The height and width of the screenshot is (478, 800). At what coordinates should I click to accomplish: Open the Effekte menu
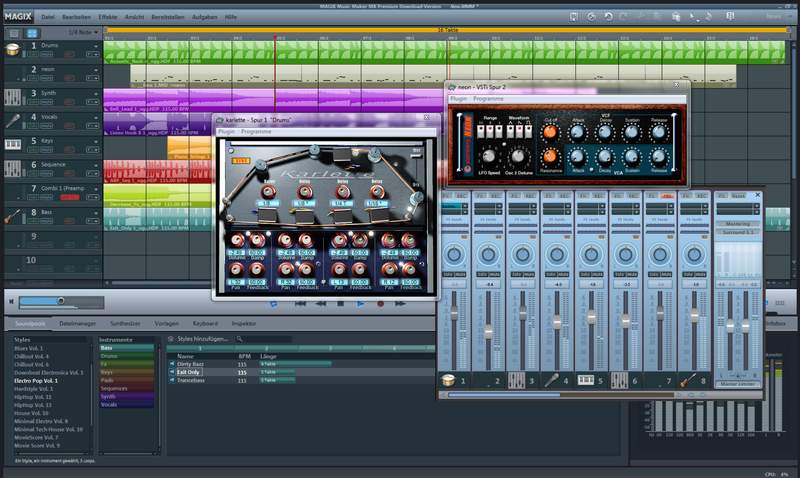coord(108,17)
